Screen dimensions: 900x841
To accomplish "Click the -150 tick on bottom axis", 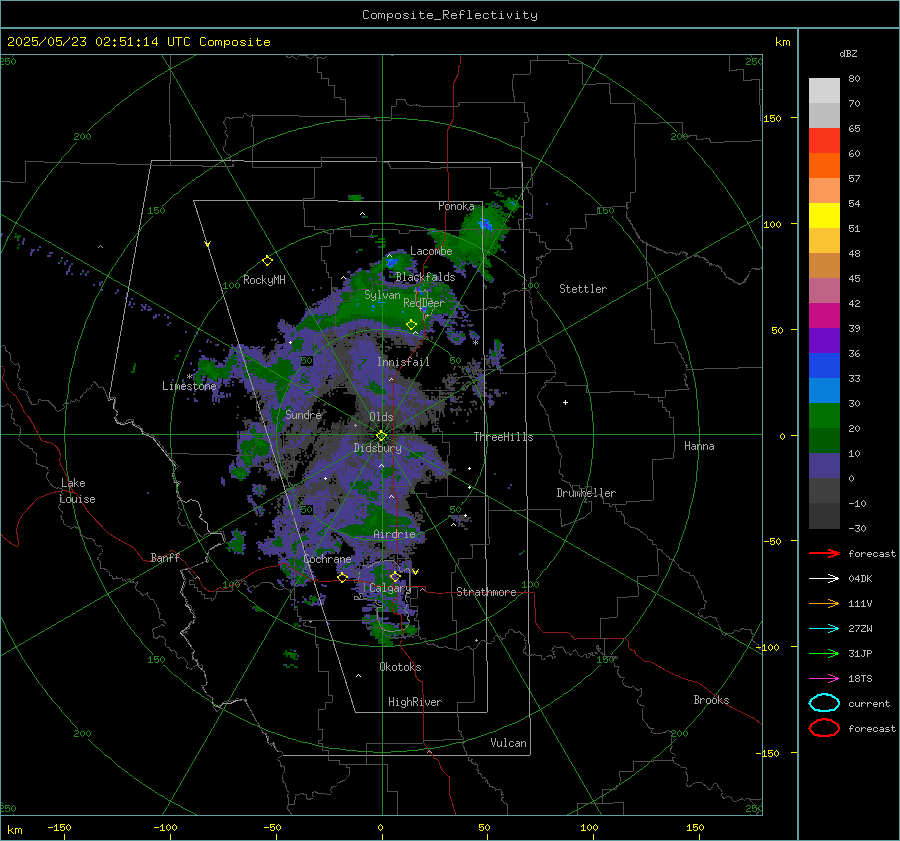I will [59, 827].
